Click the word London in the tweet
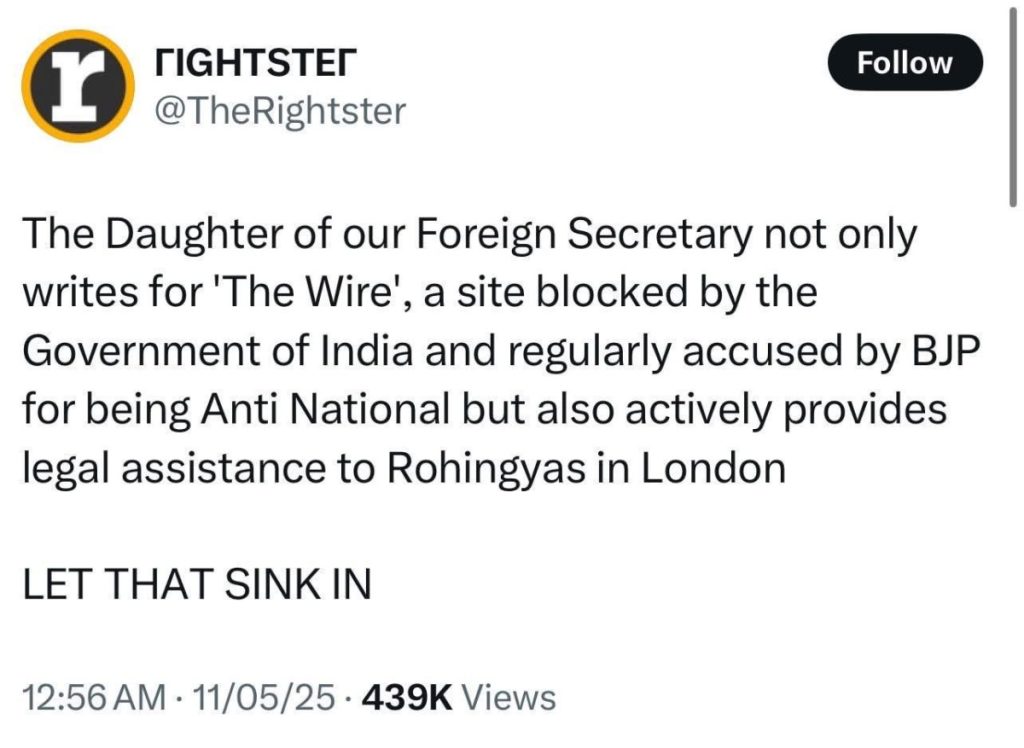1024x748 pixels. tap(713, 468)
